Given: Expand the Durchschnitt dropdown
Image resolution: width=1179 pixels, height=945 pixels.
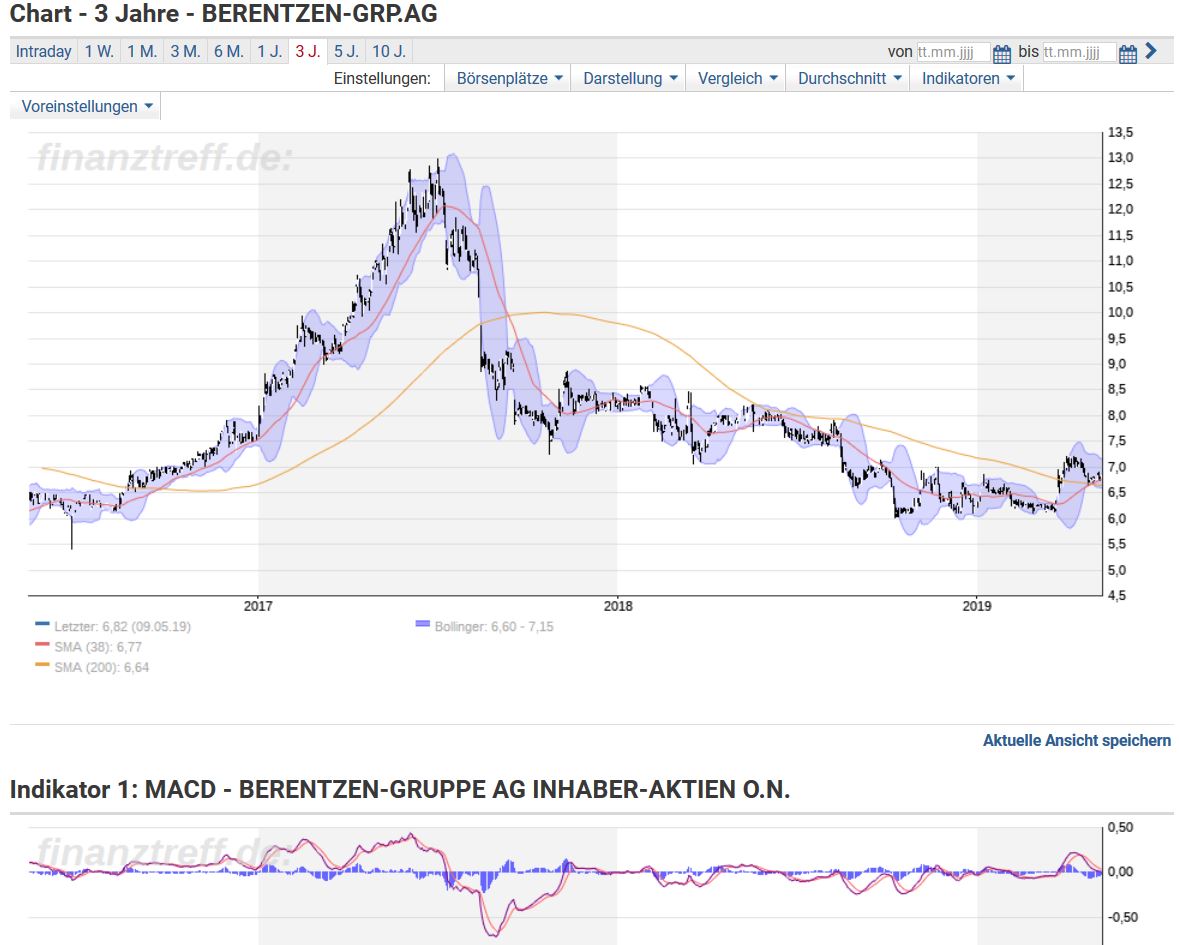Looking at the screenshot, I should pos(849,78).
